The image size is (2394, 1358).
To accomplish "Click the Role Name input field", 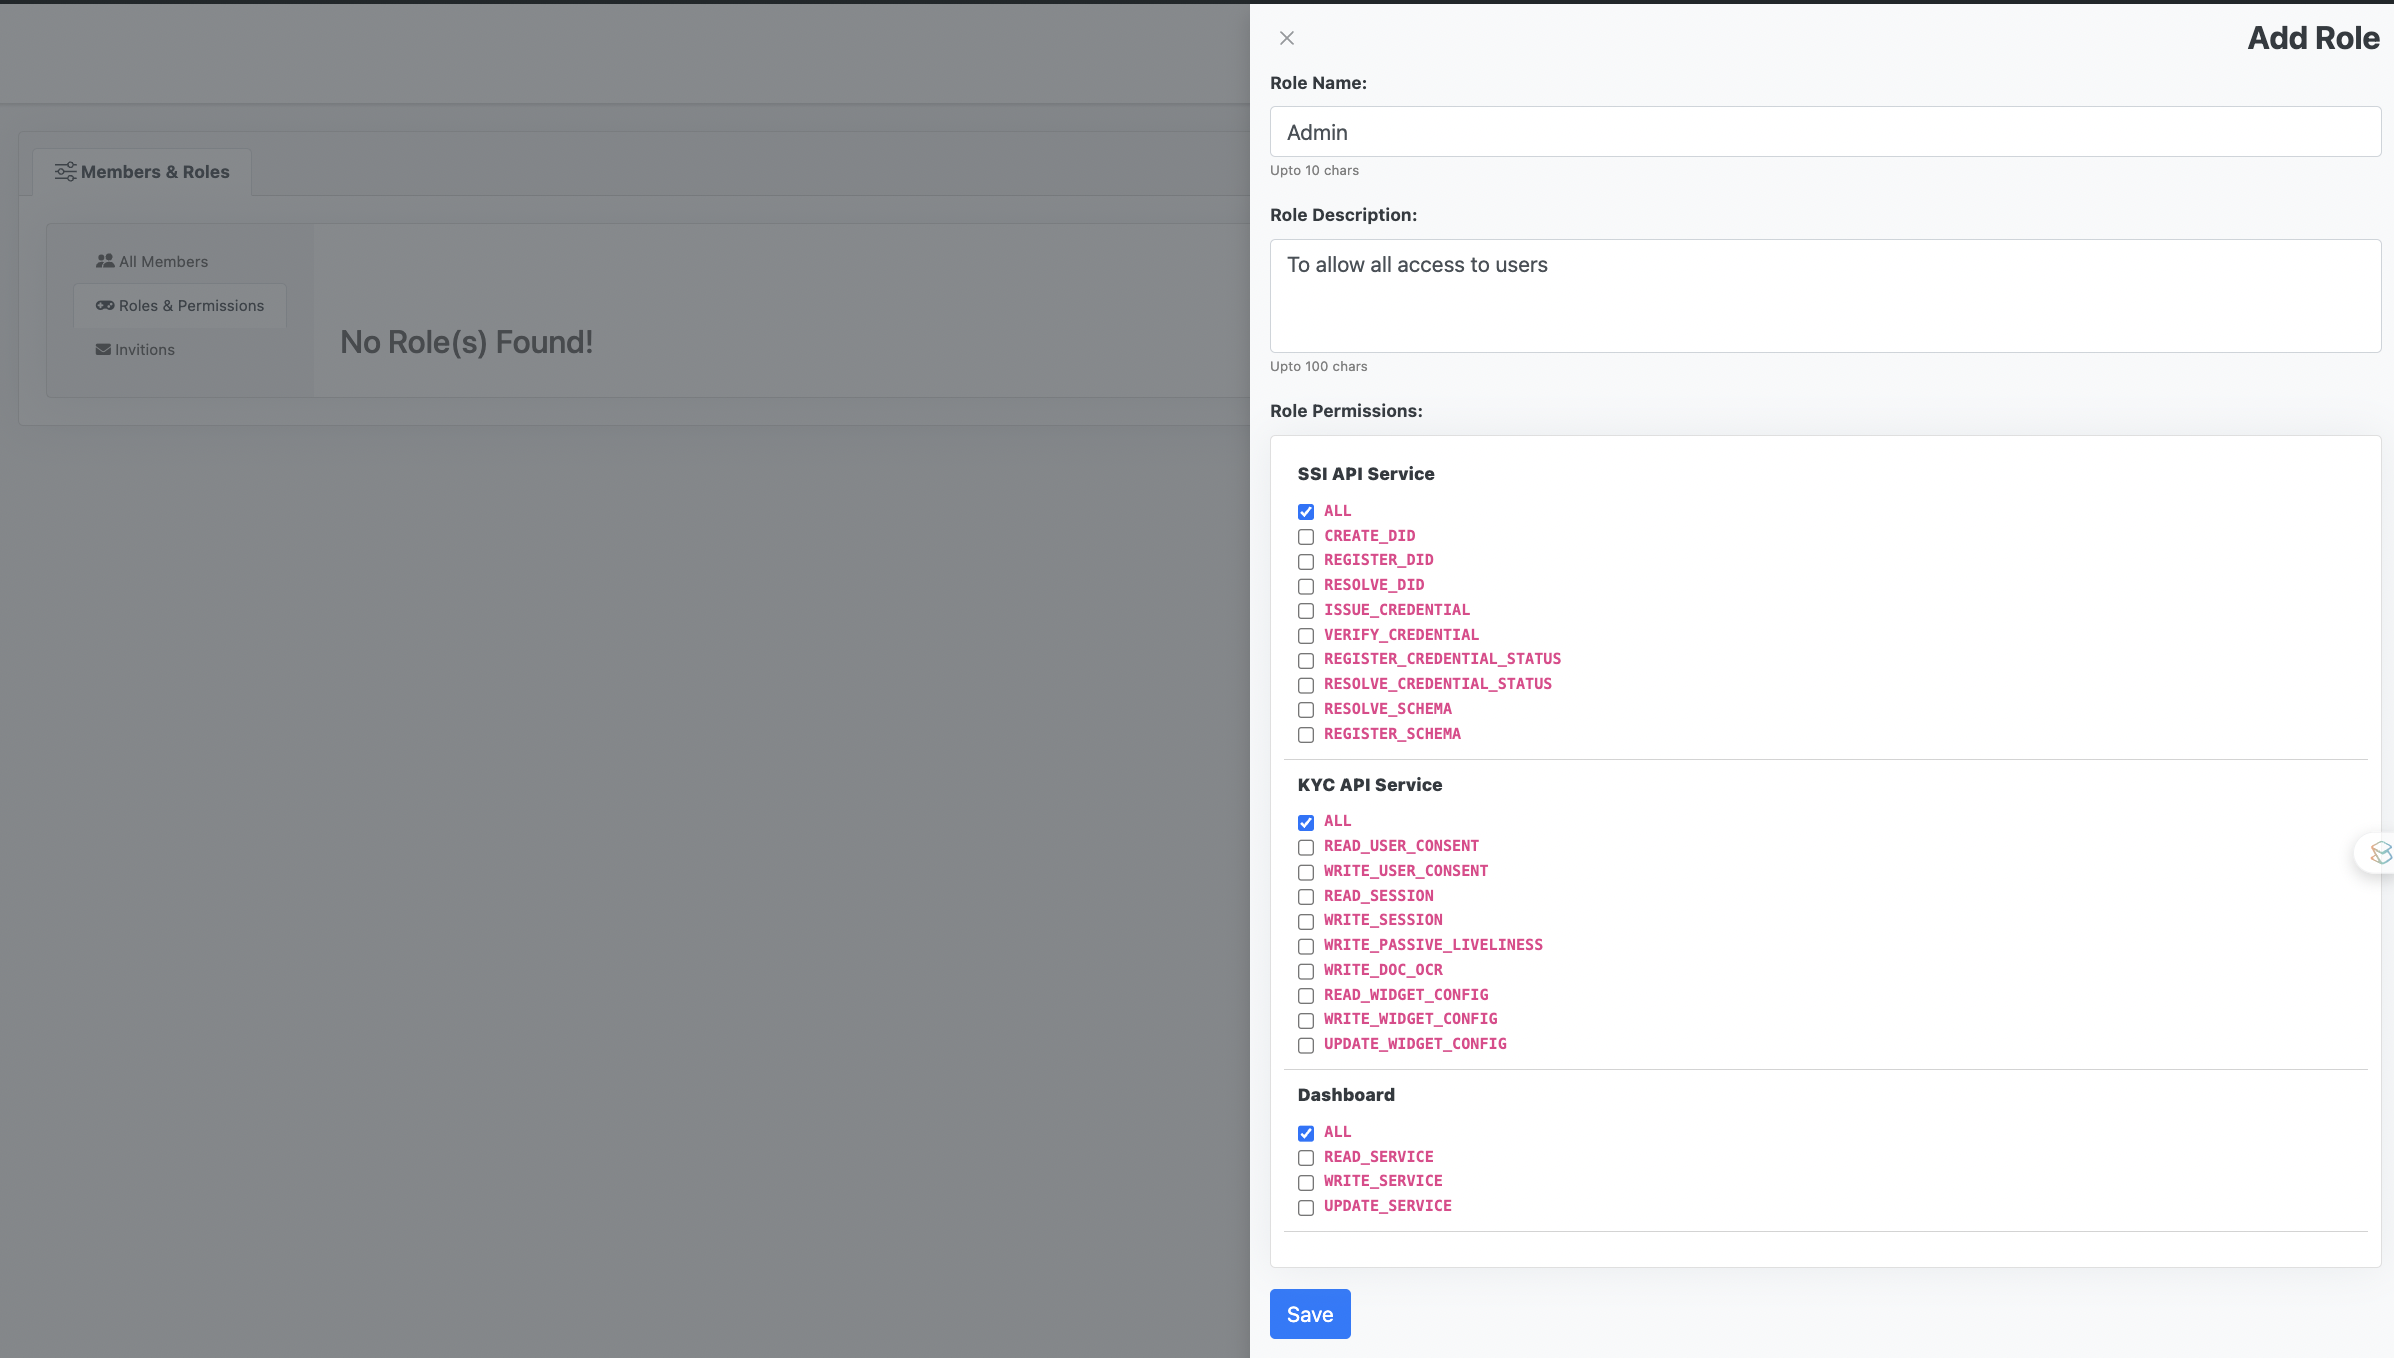I will click(x=1825, y=132).
